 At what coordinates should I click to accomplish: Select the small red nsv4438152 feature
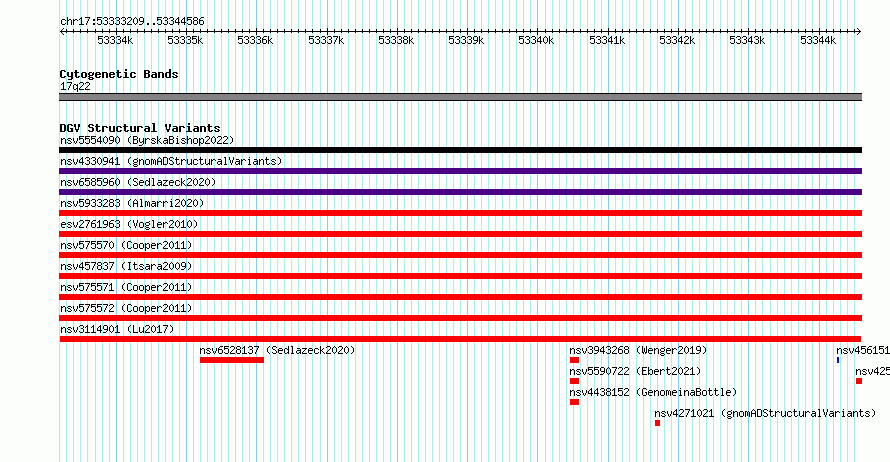(x=574, y=402)
